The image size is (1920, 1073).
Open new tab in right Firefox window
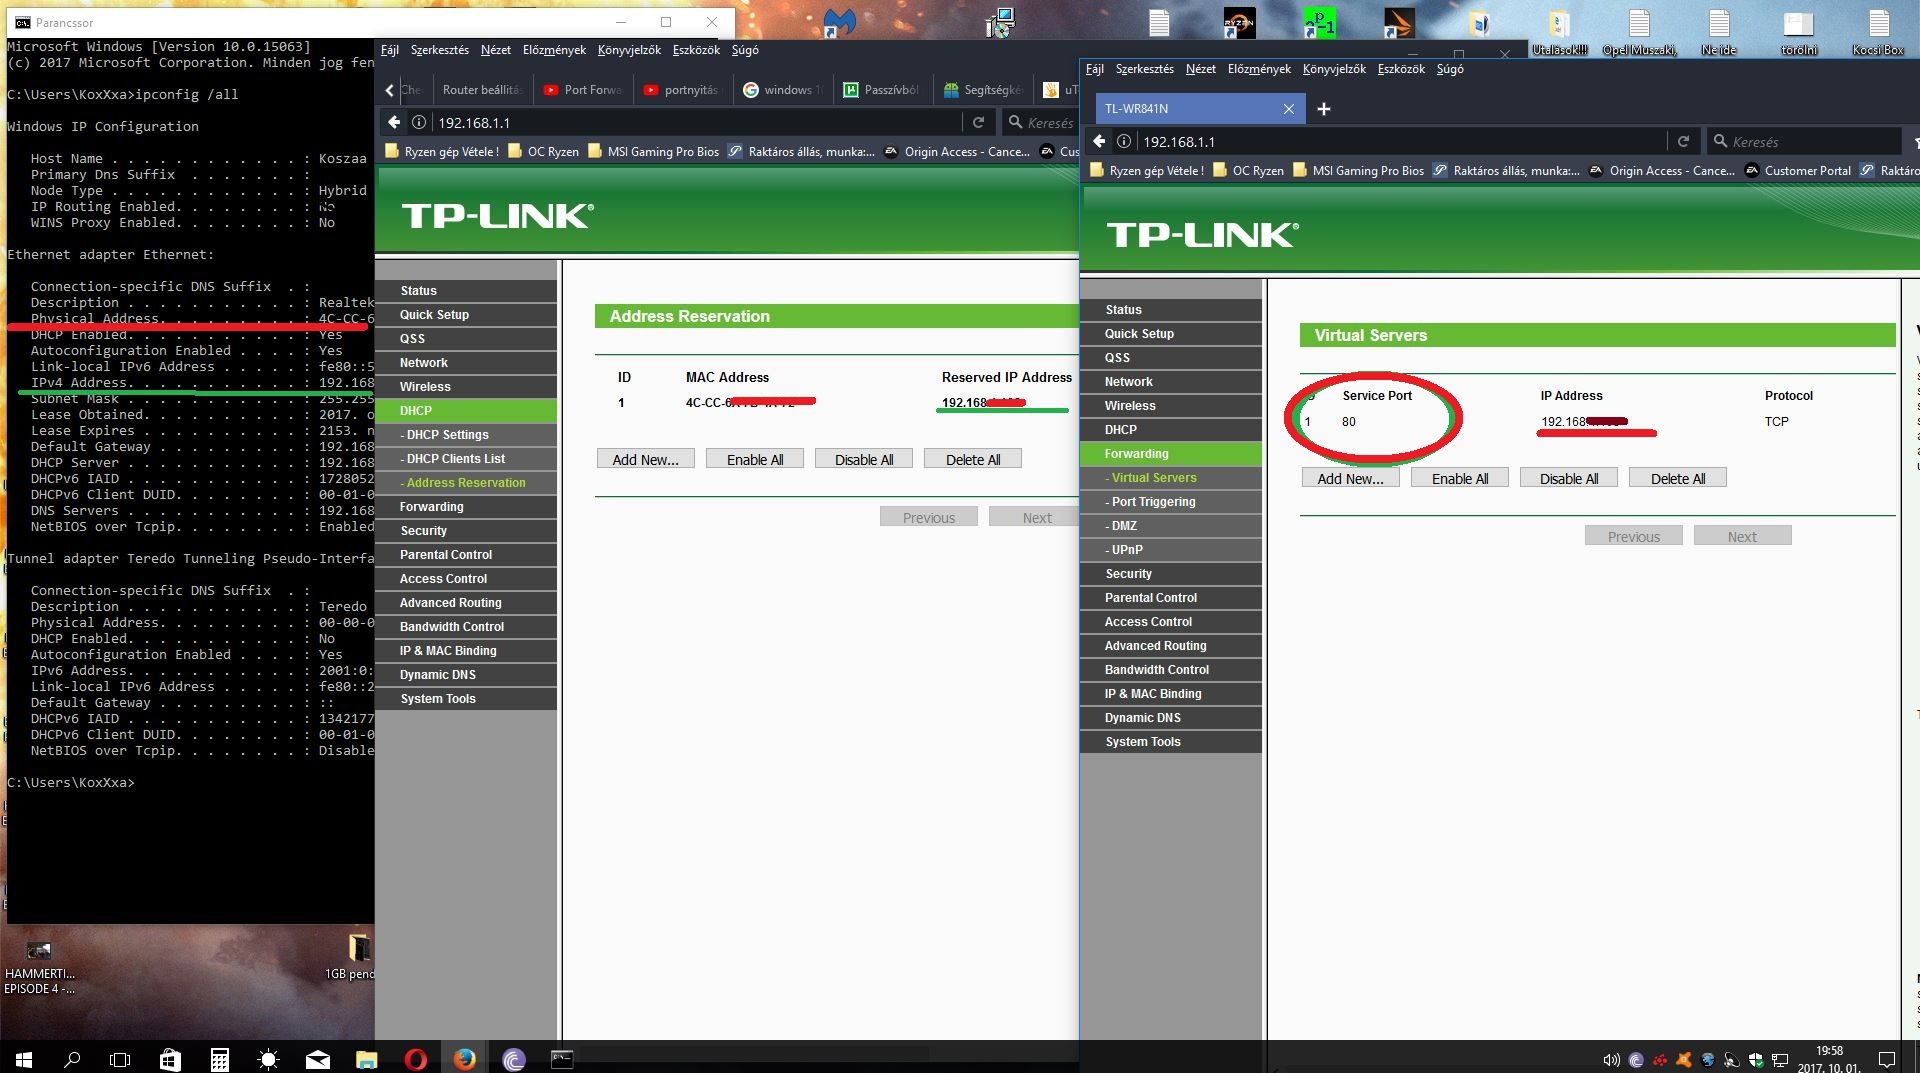point(1323,109)
